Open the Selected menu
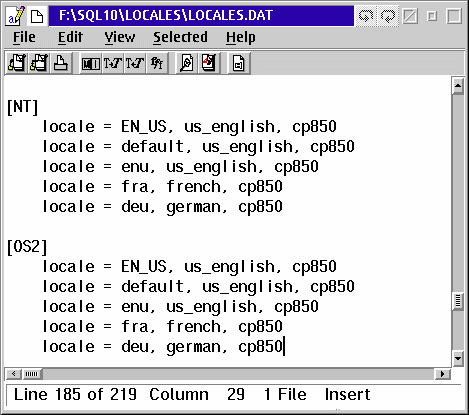 (180, 37)
